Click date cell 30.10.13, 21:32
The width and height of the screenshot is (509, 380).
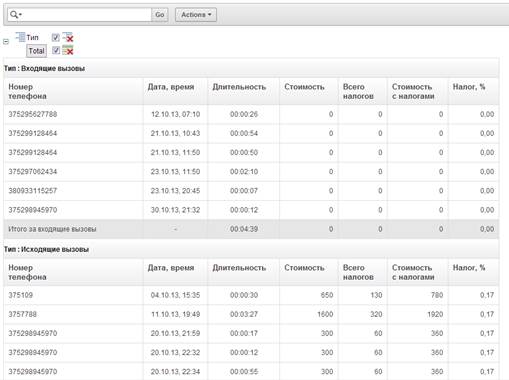point(175,210)
